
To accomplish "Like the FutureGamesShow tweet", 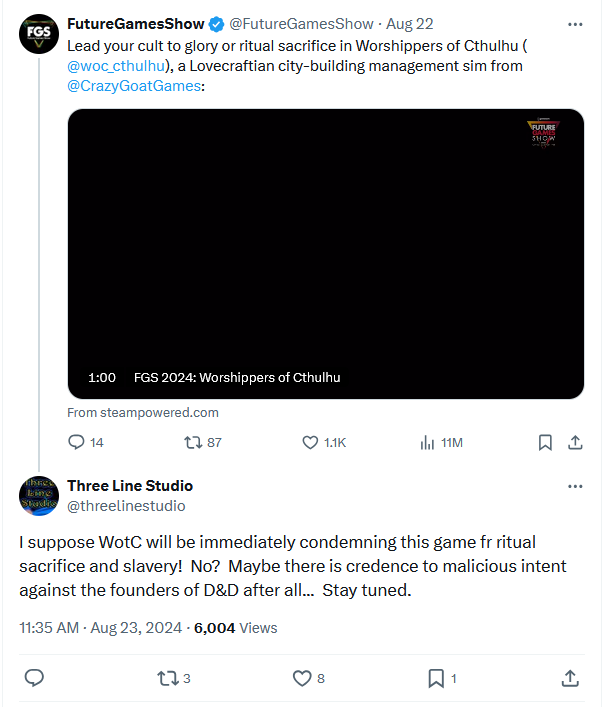I will coord(311,442).
